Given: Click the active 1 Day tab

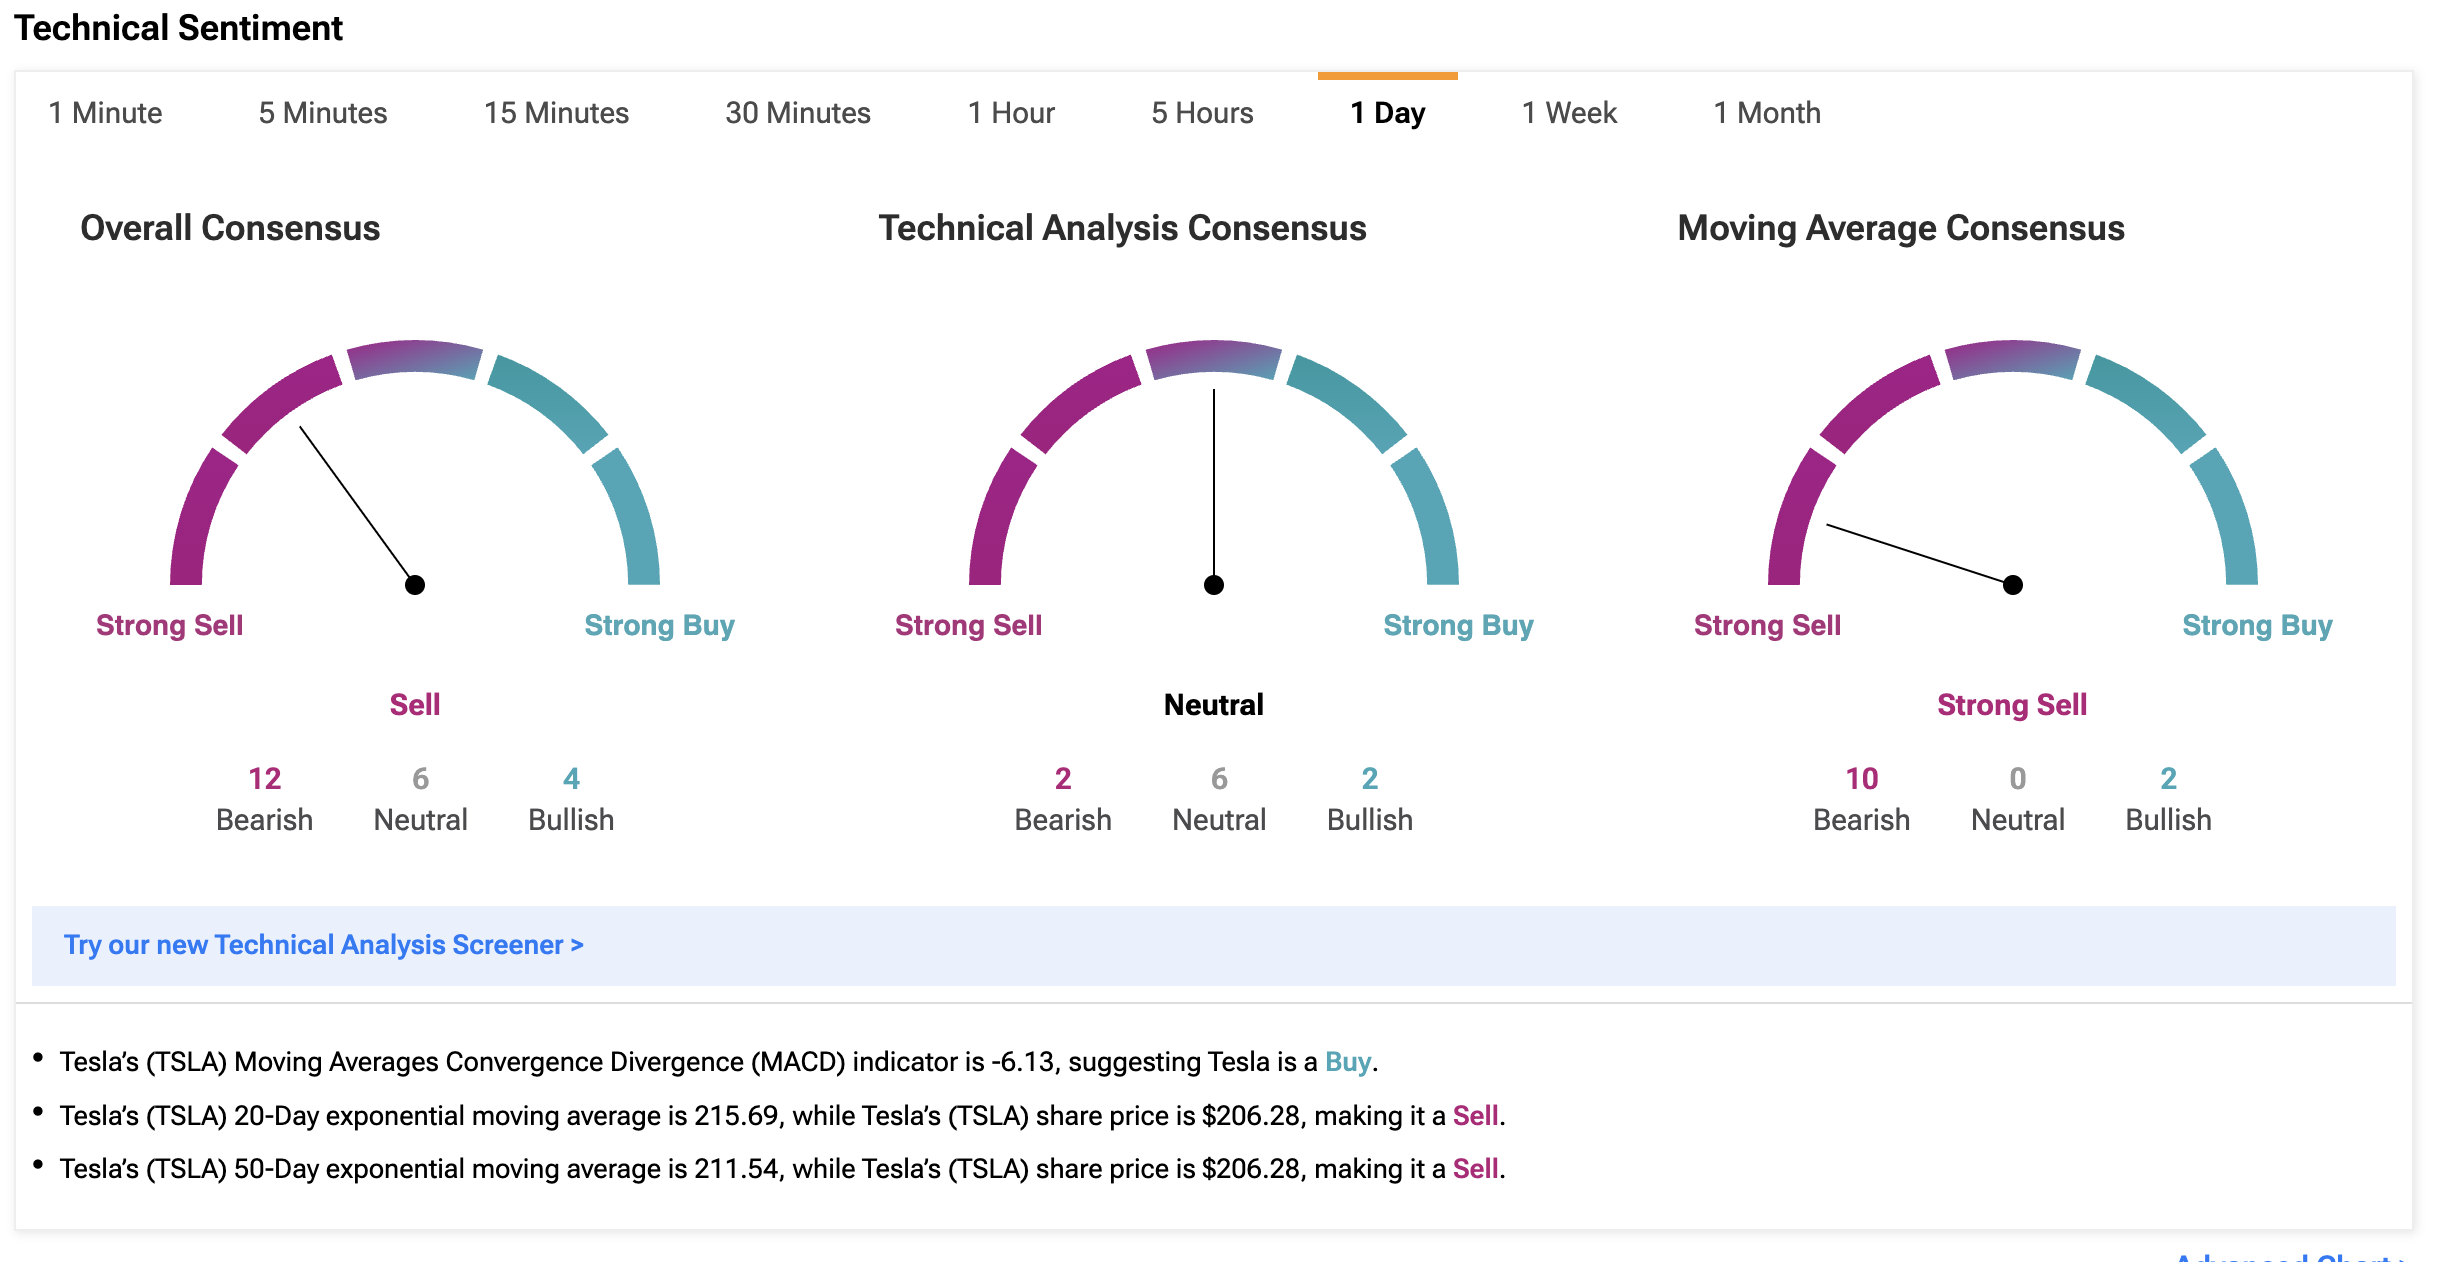Looking at the screenshot, I should [x=1387, y=113].
